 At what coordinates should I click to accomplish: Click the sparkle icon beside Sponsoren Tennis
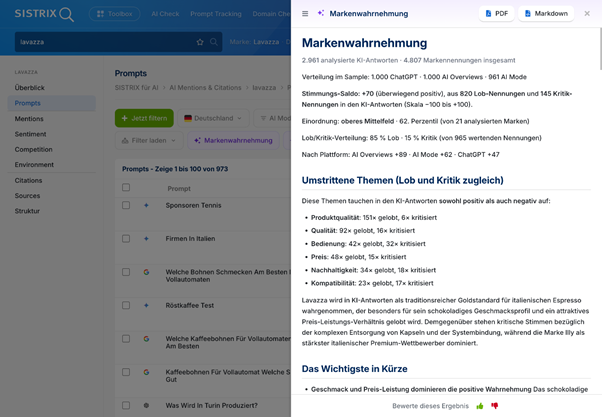pos(146,205)
